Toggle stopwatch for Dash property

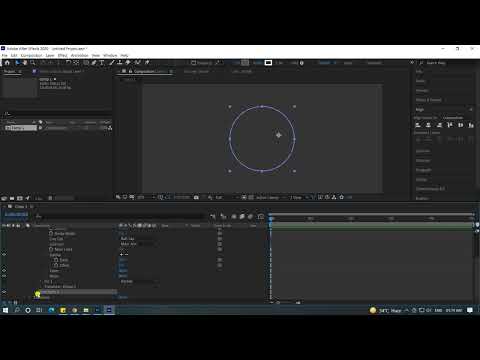point(56,260)
